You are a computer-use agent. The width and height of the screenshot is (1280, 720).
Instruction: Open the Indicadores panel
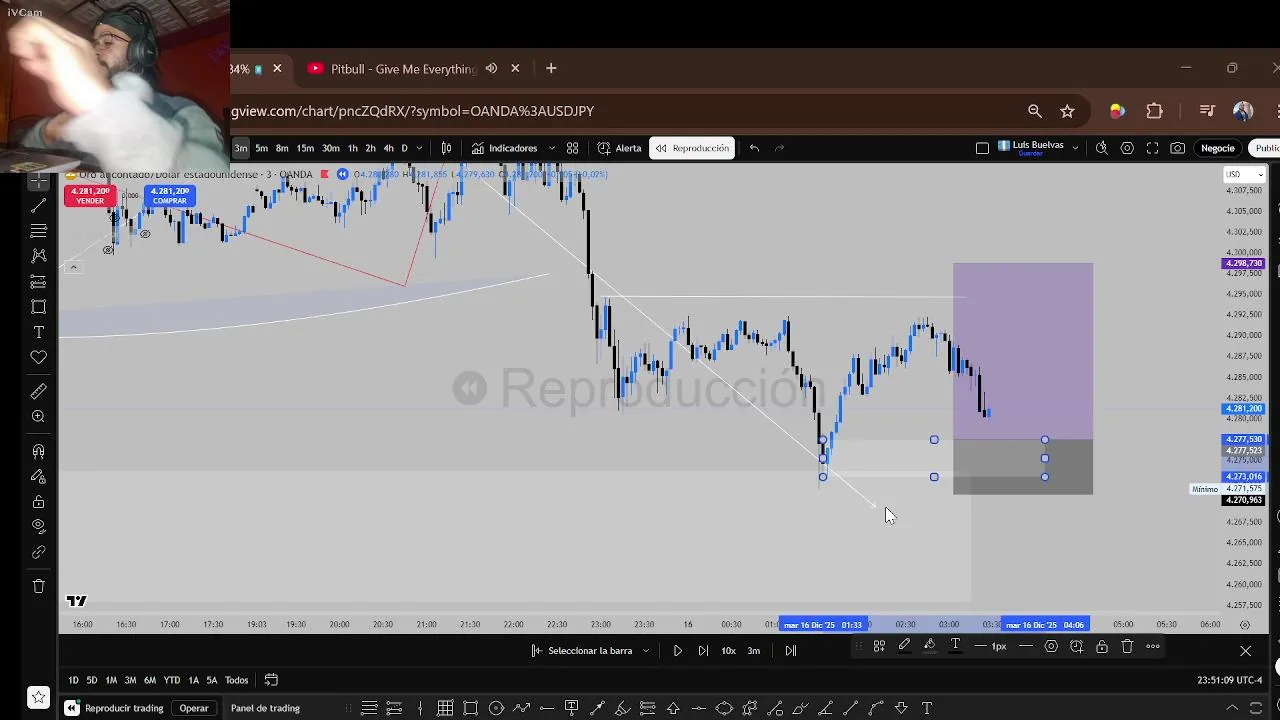[x=504, y=148]
